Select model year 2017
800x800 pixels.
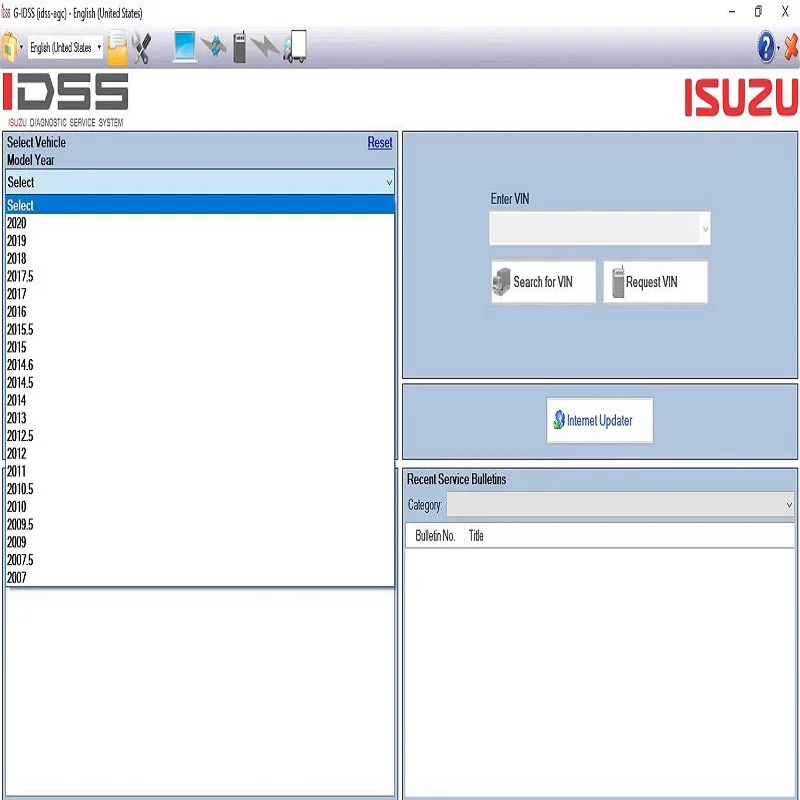pyautogui.click(x=200, y=294)
